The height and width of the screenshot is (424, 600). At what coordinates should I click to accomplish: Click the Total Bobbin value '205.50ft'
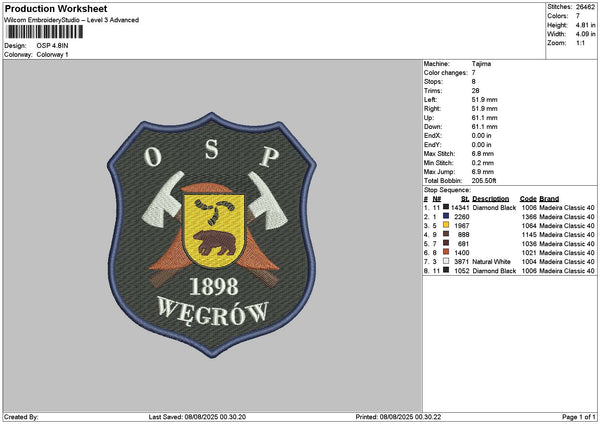(484, 181)
